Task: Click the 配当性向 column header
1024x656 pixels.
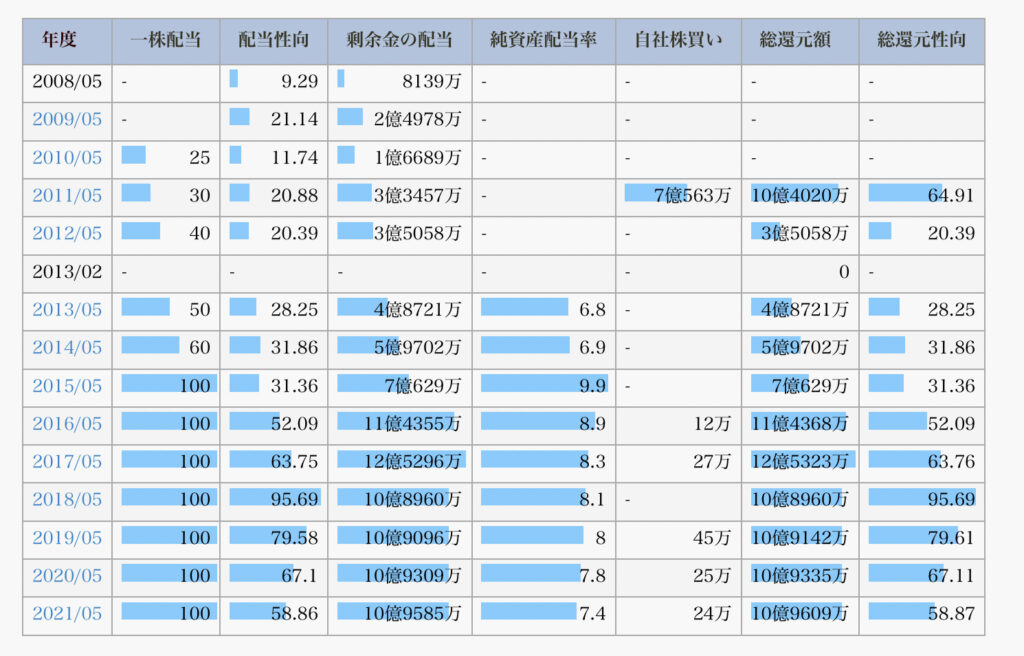Action: click(273, 40)
